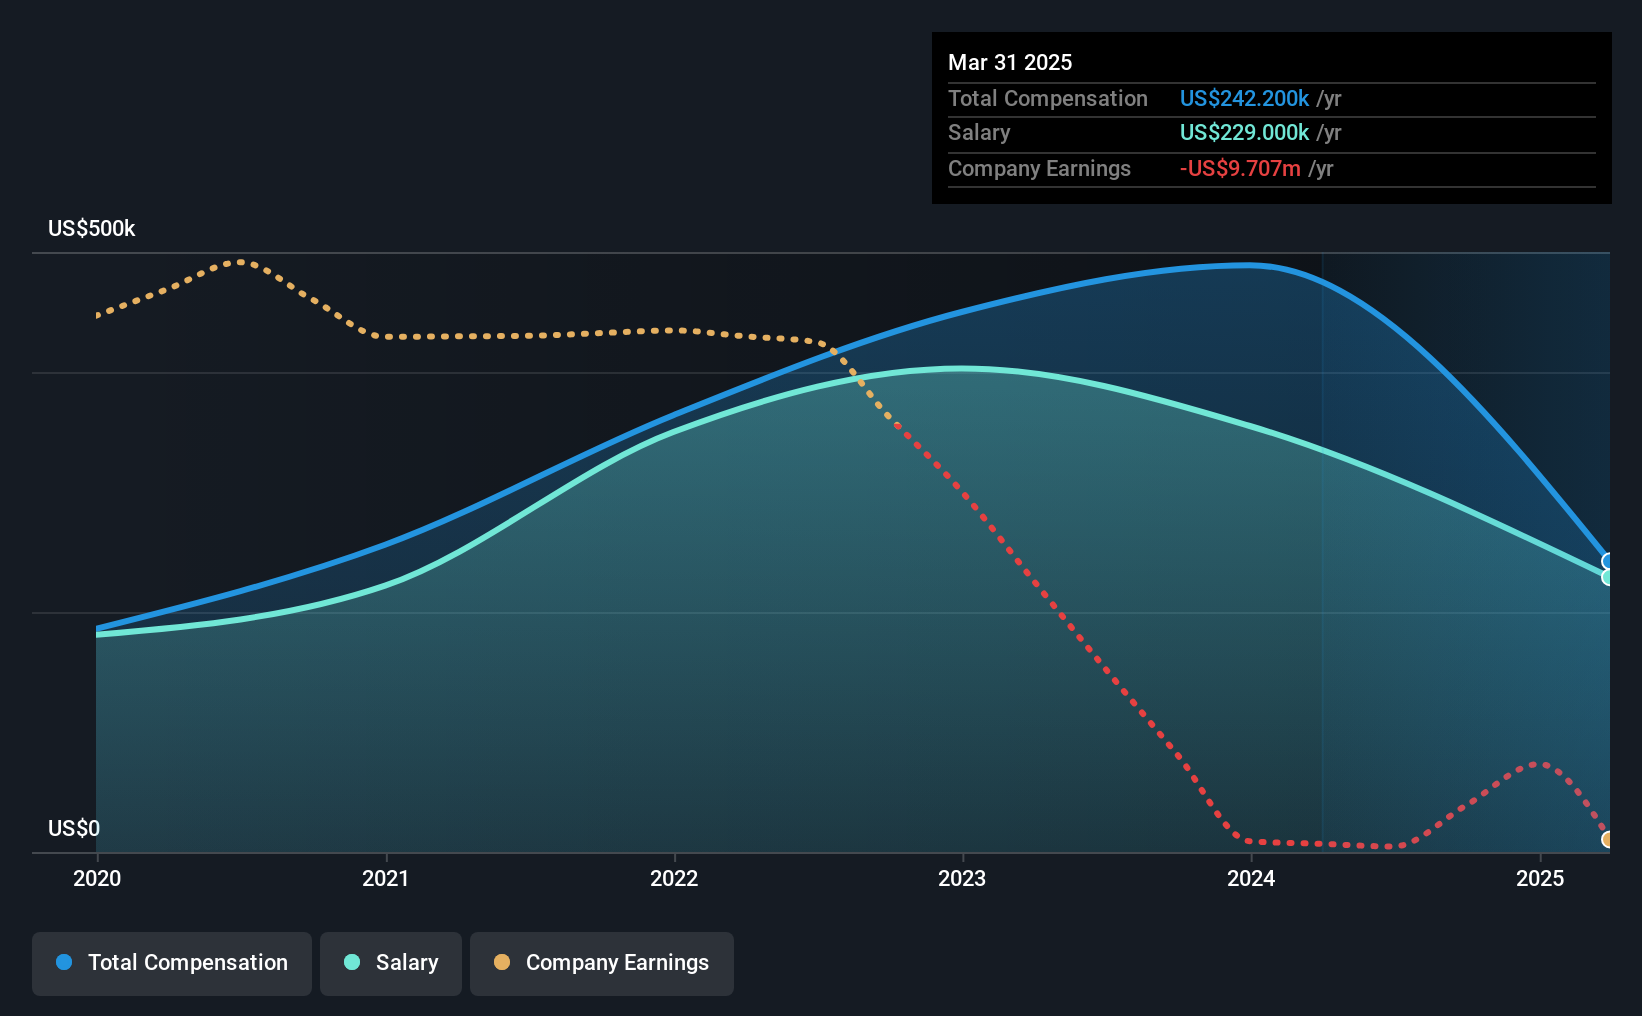Click the US$500k y-axis label

tap(92, 229)
